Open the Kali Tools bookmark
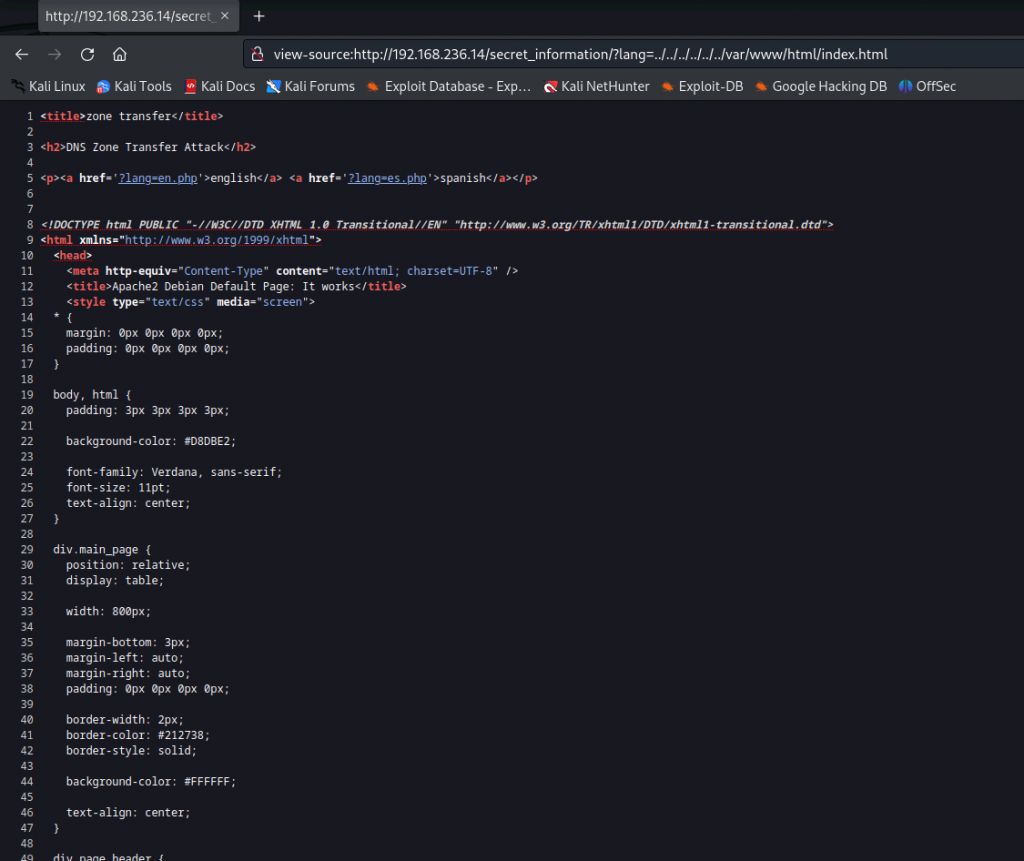 [134, 86]
